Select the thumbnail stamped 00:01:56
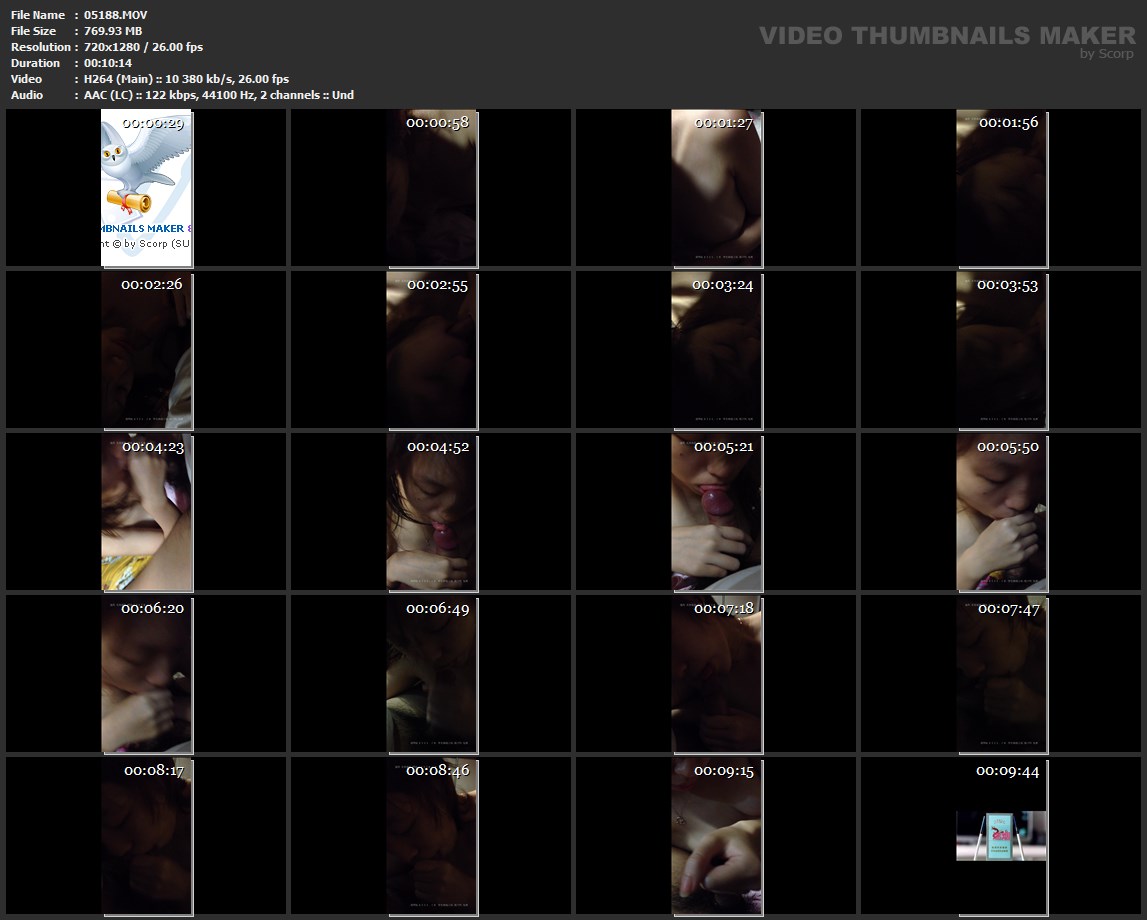 (1001, 188)
